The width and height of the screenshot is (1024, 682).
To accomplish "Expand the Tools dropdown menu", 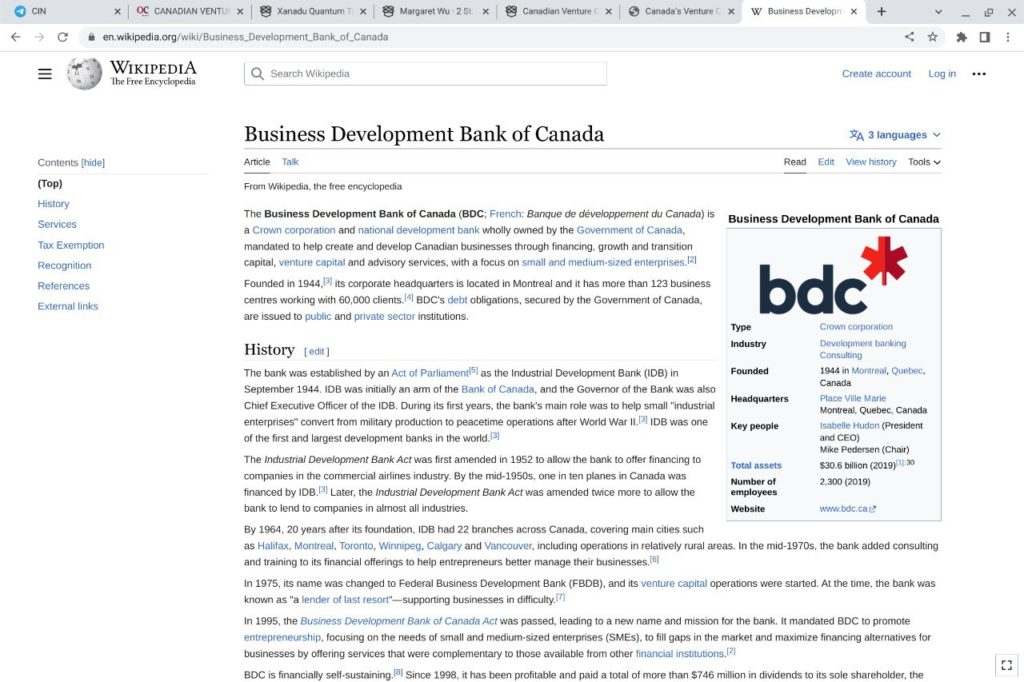I will [924, 162].
